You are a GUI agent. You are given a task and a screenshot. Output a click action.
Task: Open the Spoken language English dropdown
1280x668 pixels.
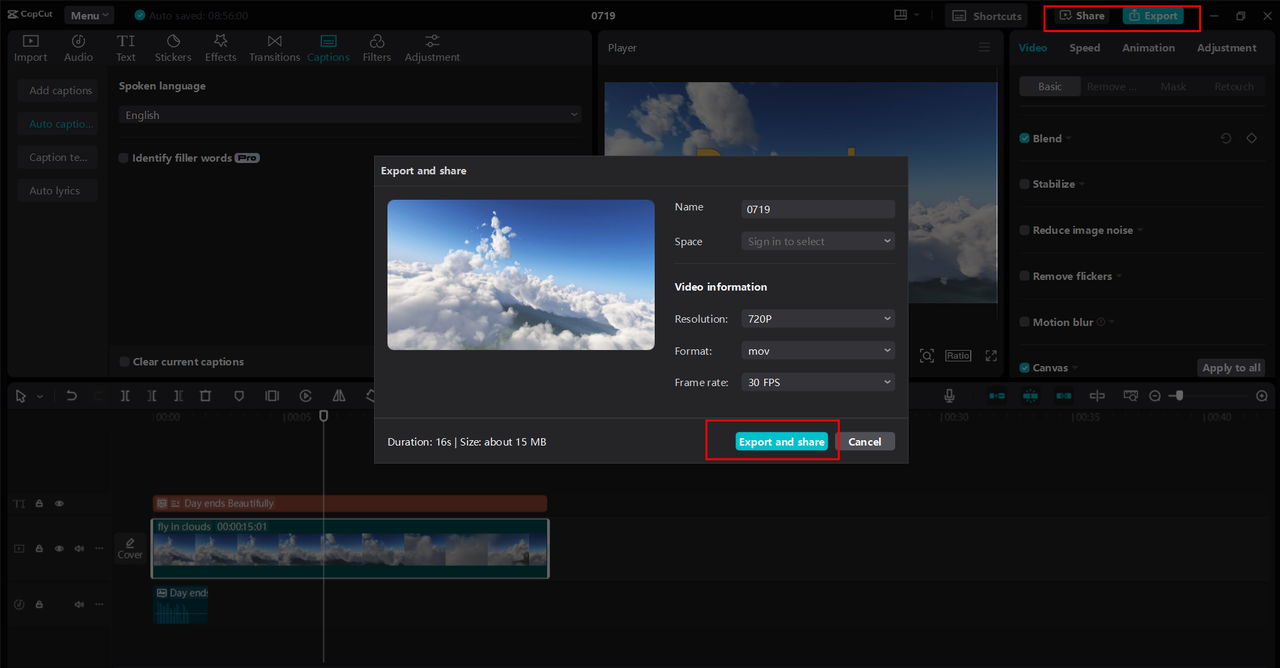(x=350, y=115)
